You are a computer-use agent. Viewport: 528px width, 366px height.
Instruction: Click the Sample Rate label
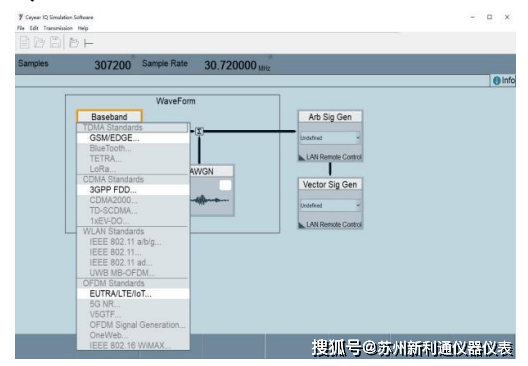[165, 63]
